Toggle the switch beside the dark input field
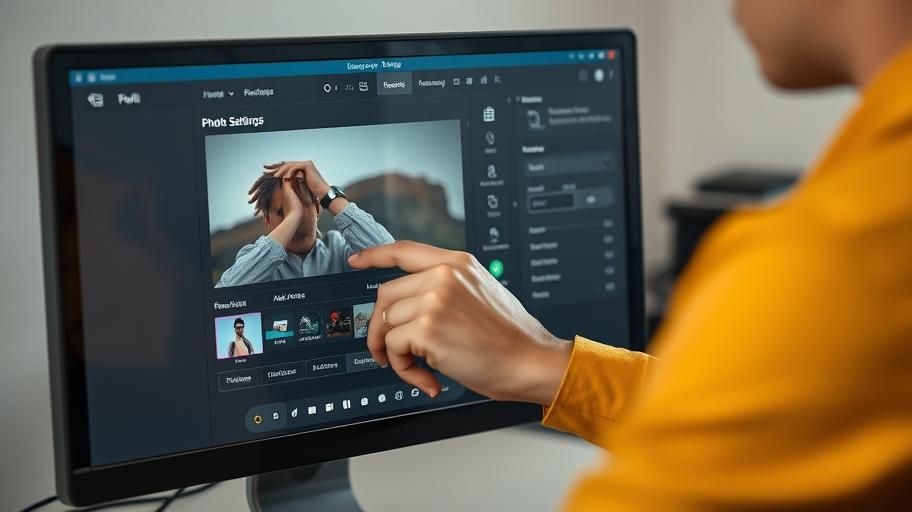Screen dimensions: 912x512 coord(593,200)
